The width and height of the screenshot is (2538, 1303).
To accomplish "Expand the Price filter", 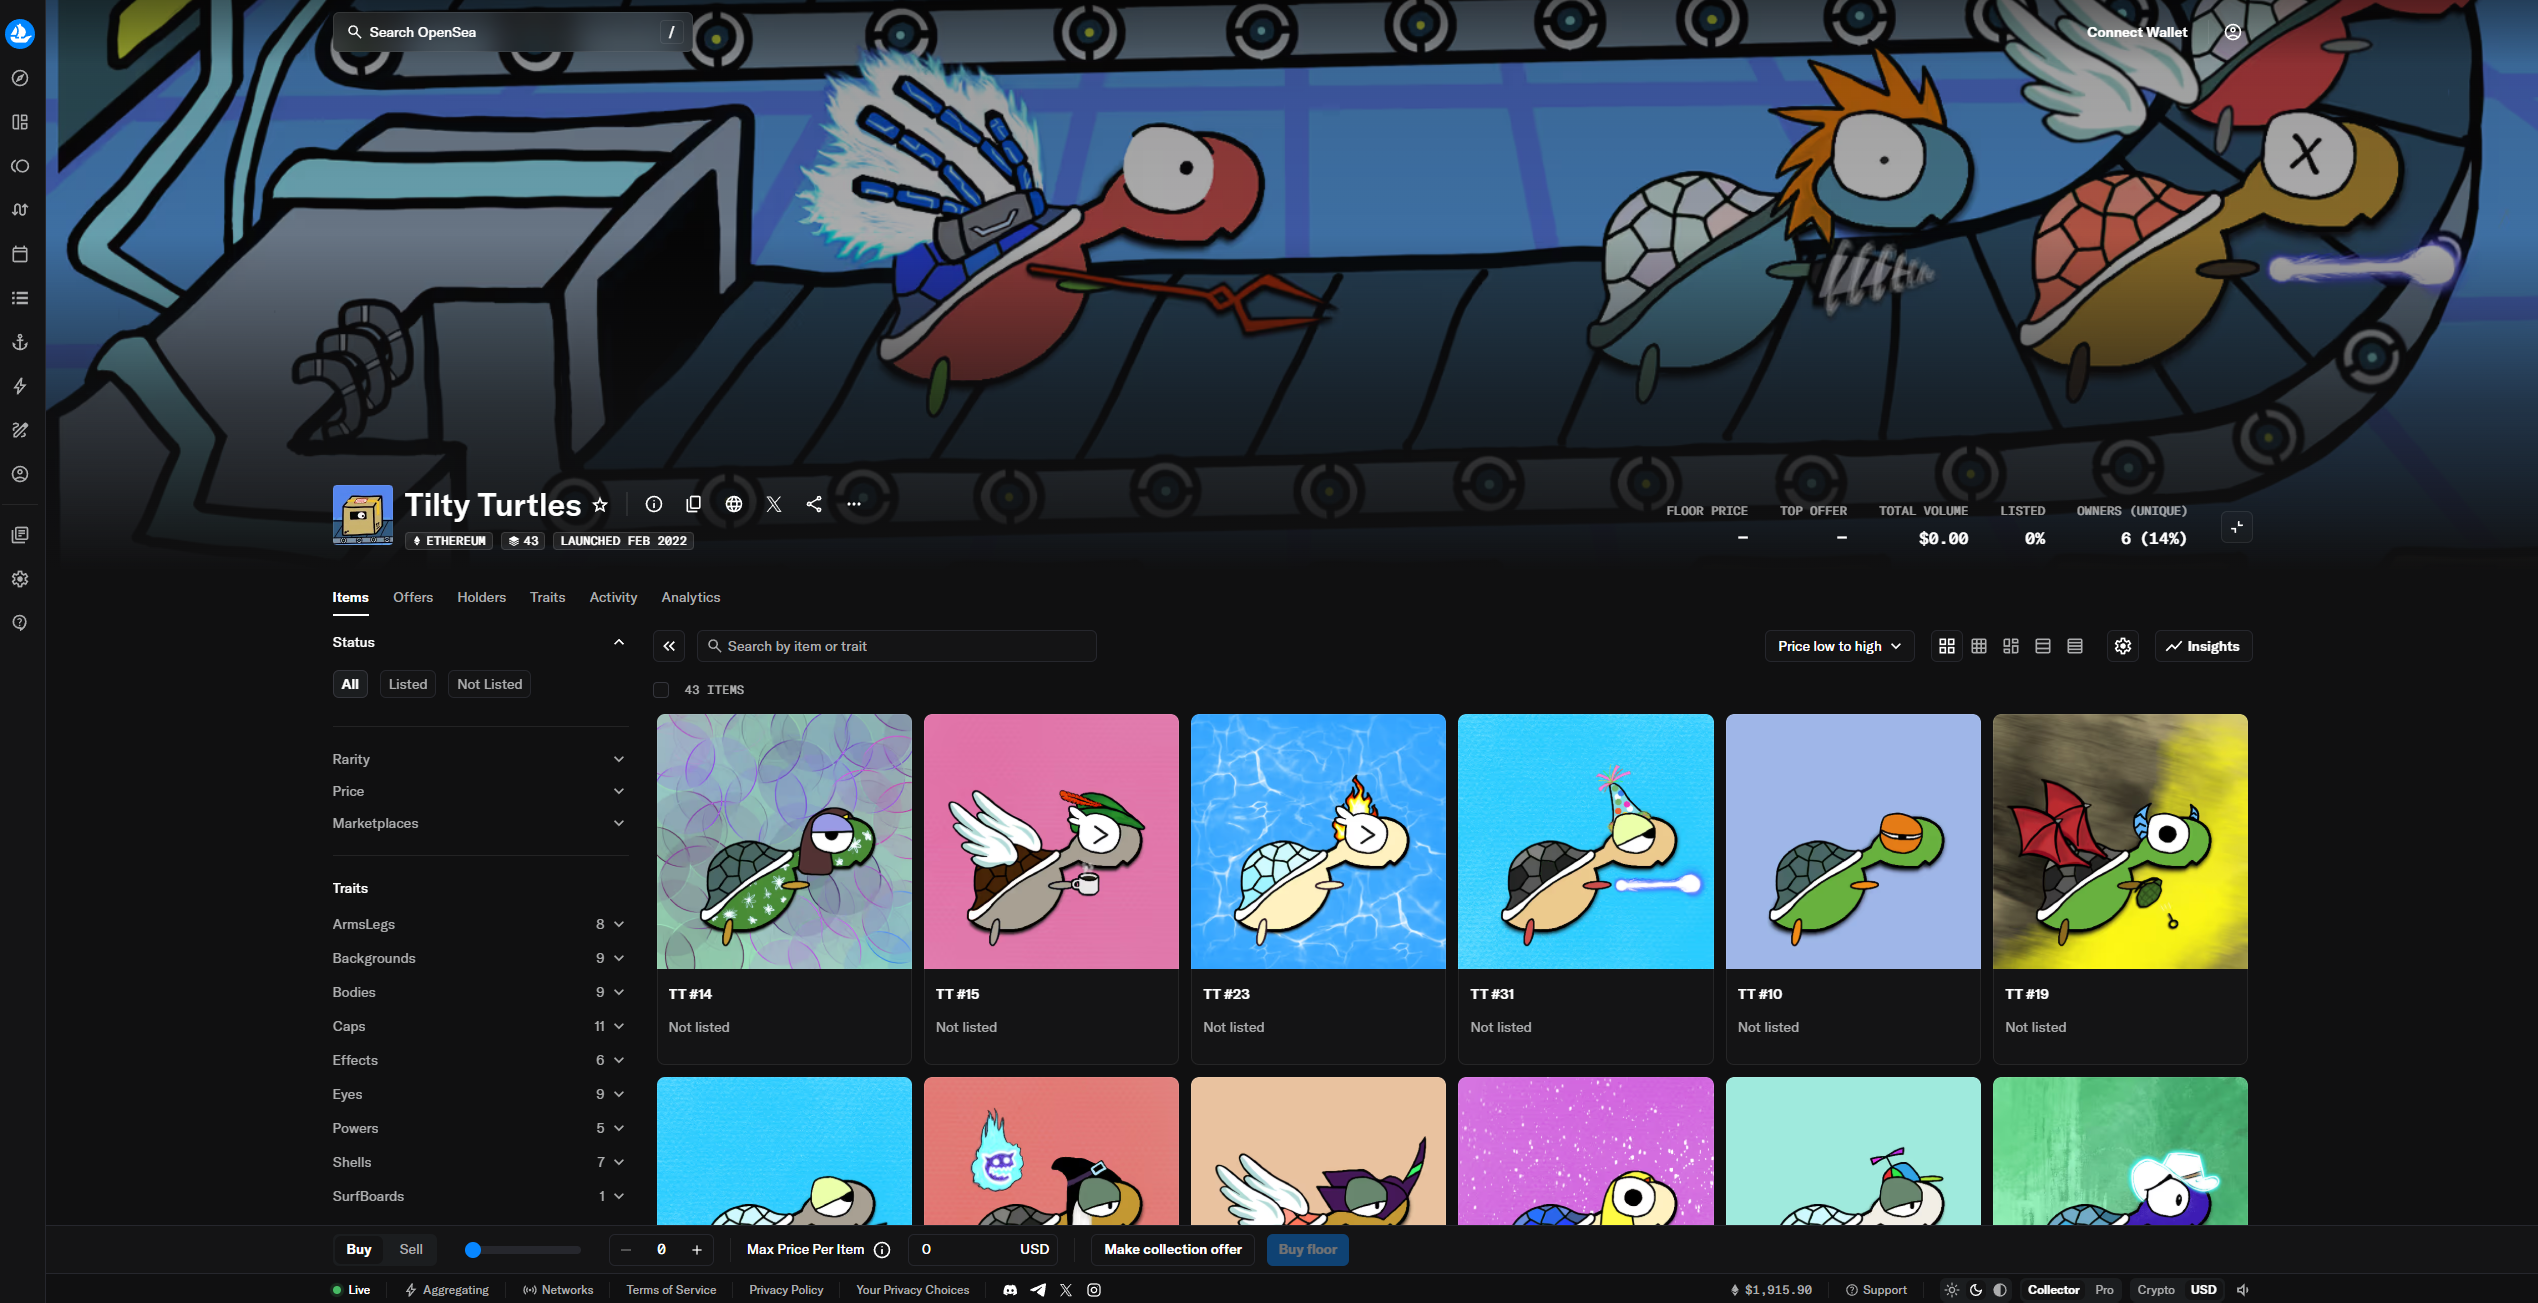I will click(x=479, y=791).
